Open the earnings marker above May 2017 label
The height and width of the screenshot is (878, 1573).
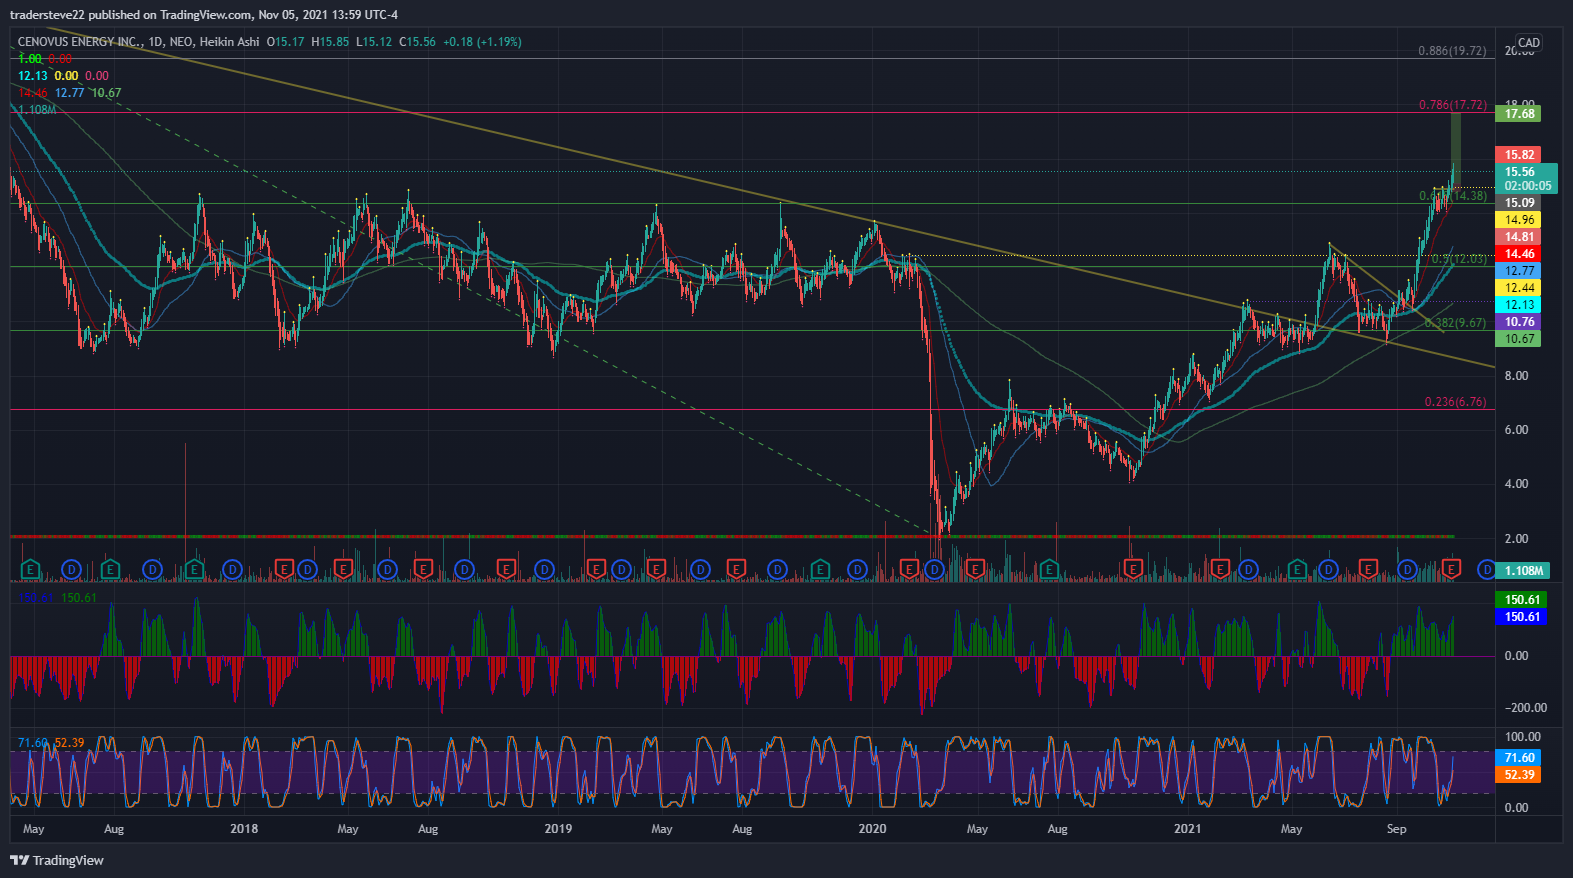[x=30, y=570]
